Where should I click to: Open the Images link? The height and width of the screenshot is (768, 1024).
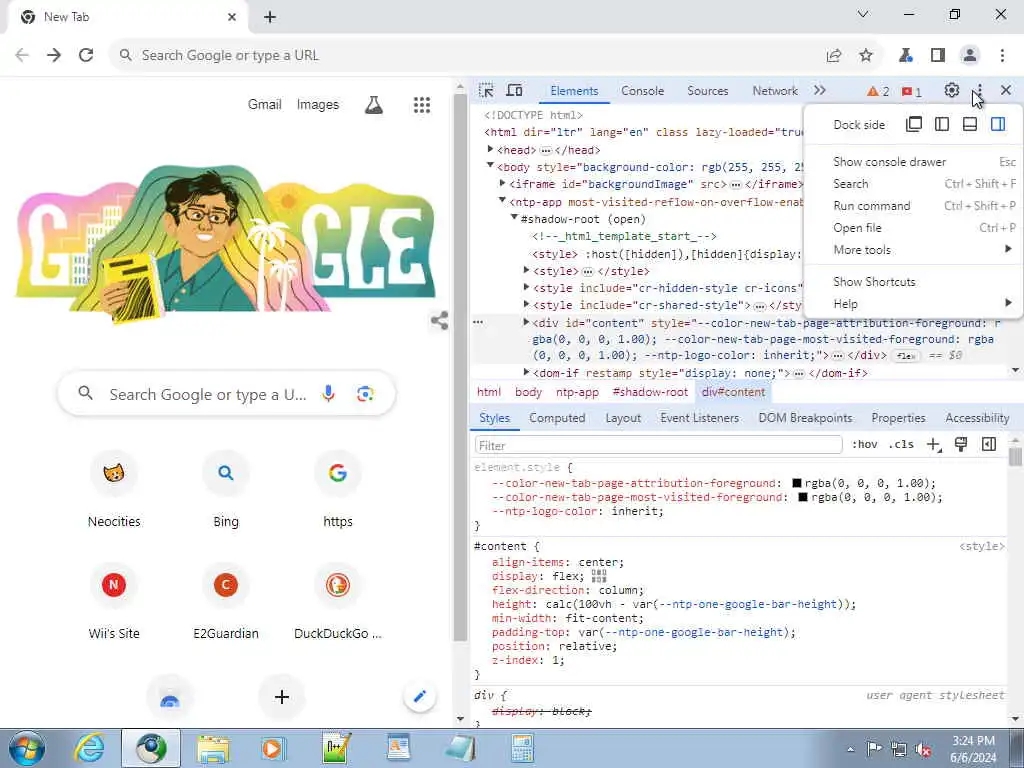click(x=318, y=104)
